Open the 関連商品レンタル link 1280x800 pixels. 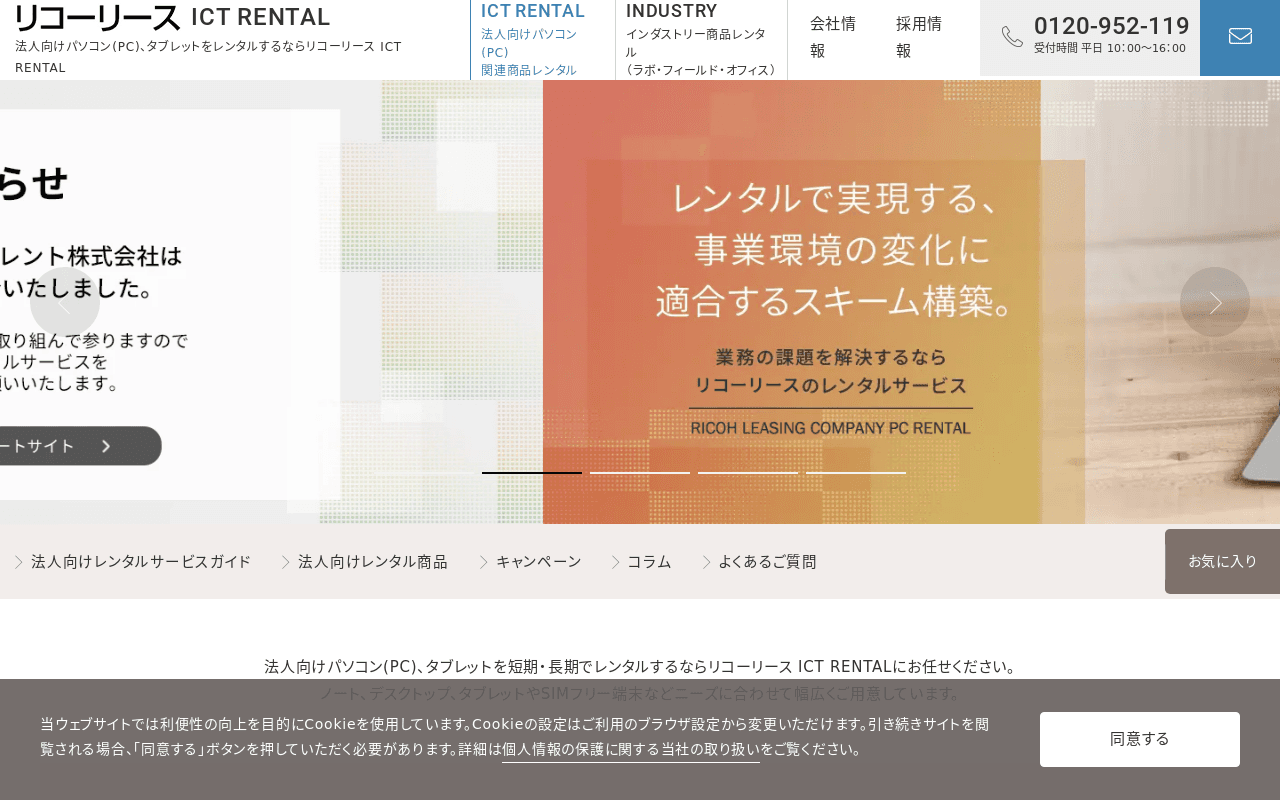(x=528, y=70)
